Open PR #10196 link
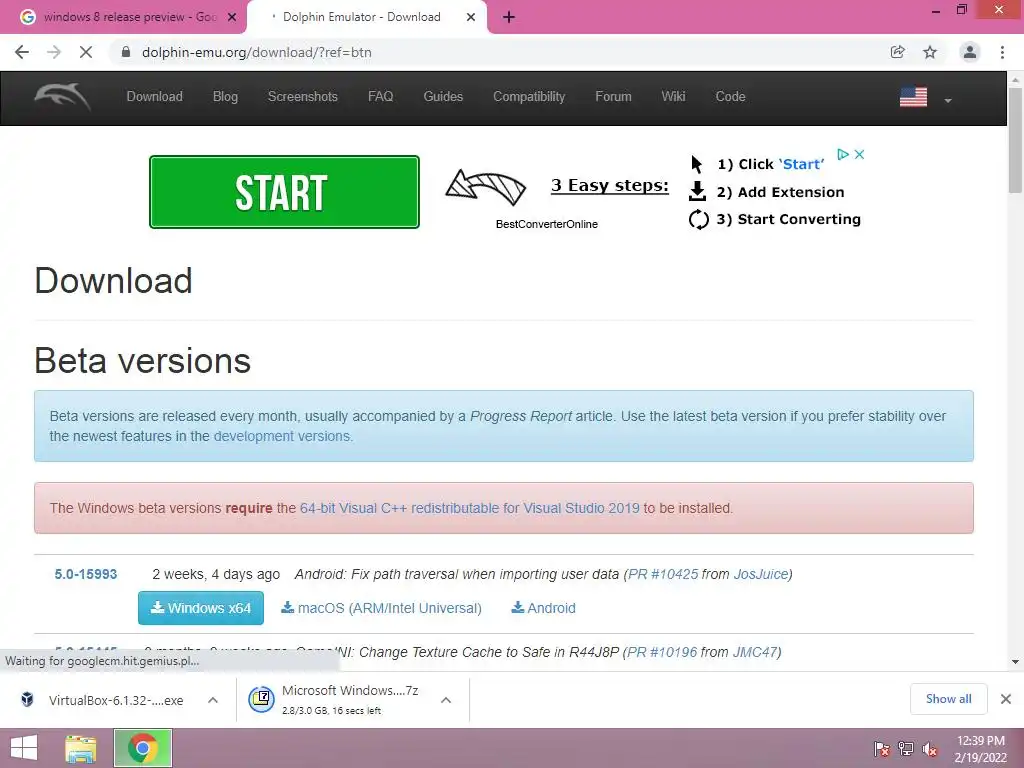Image resolution: width=1024 pixels, height=768 pixels. (662, 652)
